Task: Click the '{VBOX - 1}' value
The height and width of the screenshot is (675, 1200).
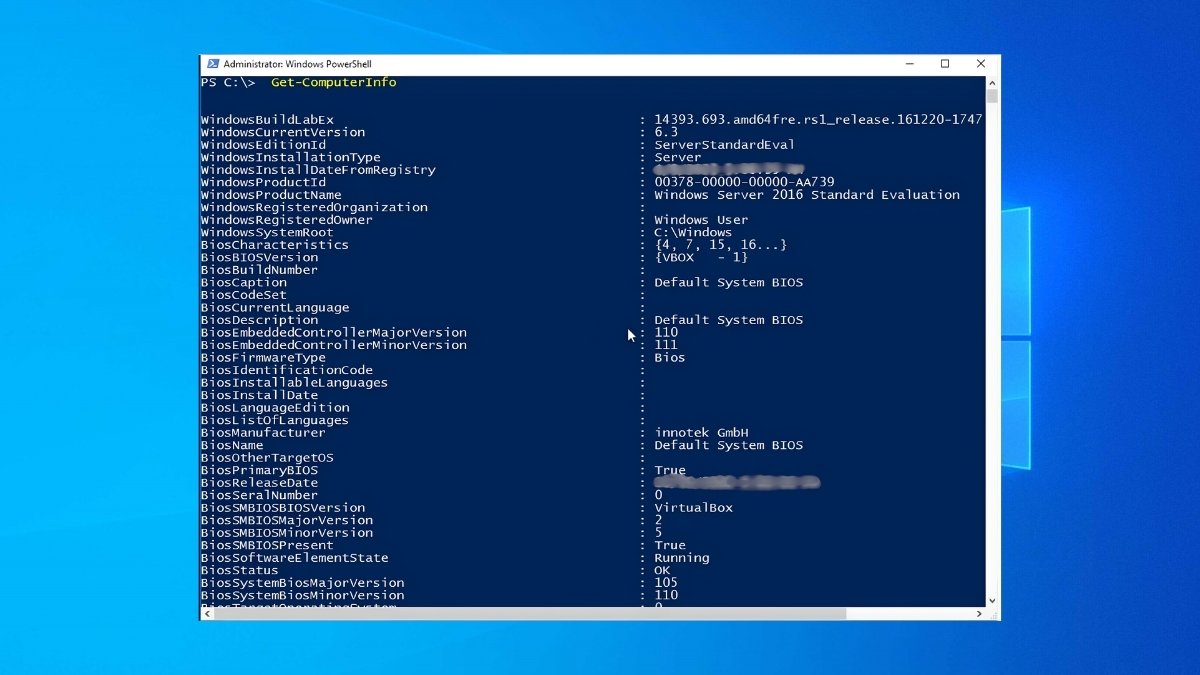Action: tap(701, 257)
